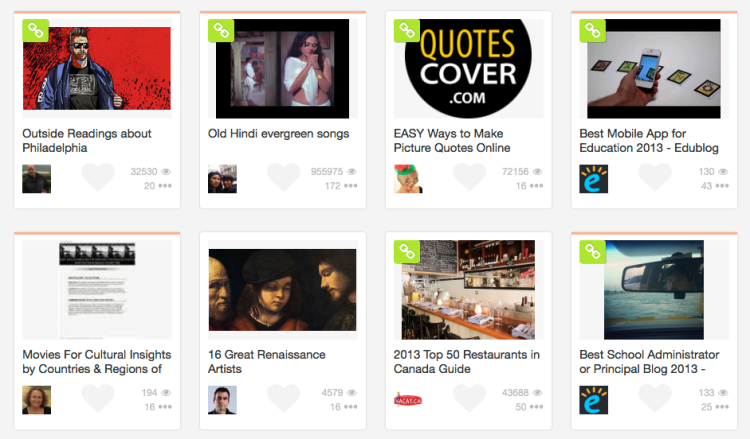Click link badge on Best Mobile App for Education card

point(592,31)
